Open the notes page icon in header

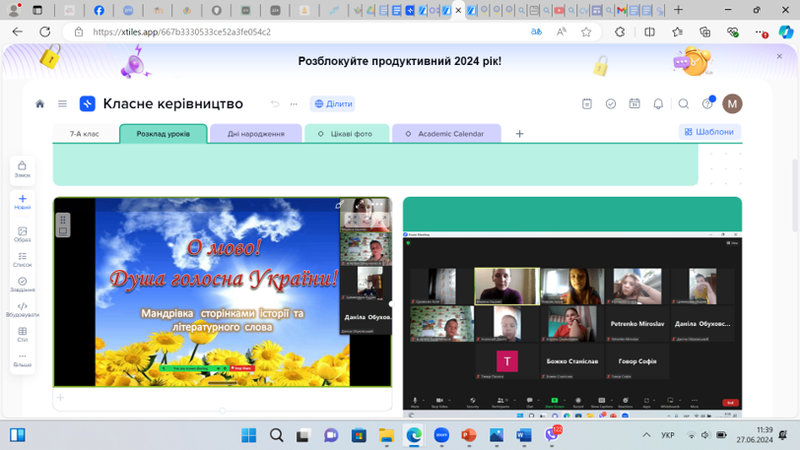point(587,104)
